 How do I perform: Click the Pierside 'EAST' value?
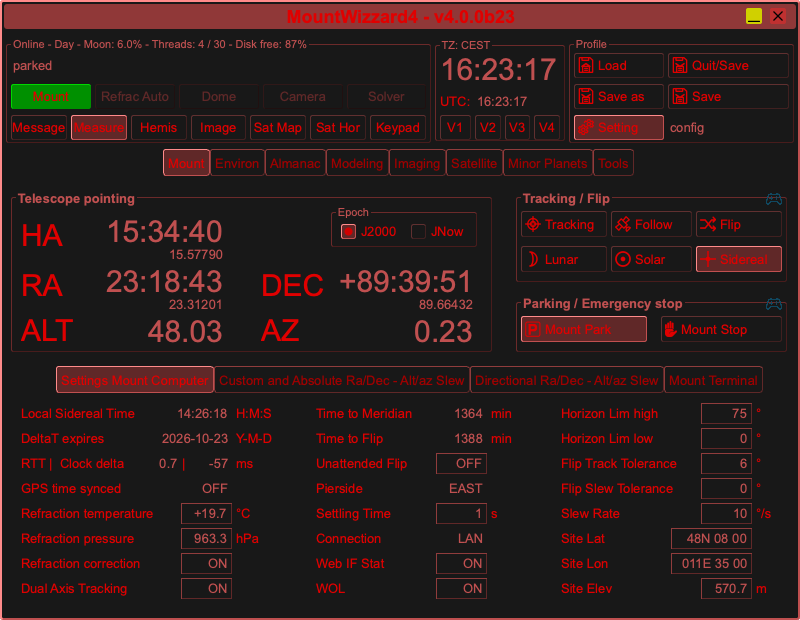click(465, 488)
